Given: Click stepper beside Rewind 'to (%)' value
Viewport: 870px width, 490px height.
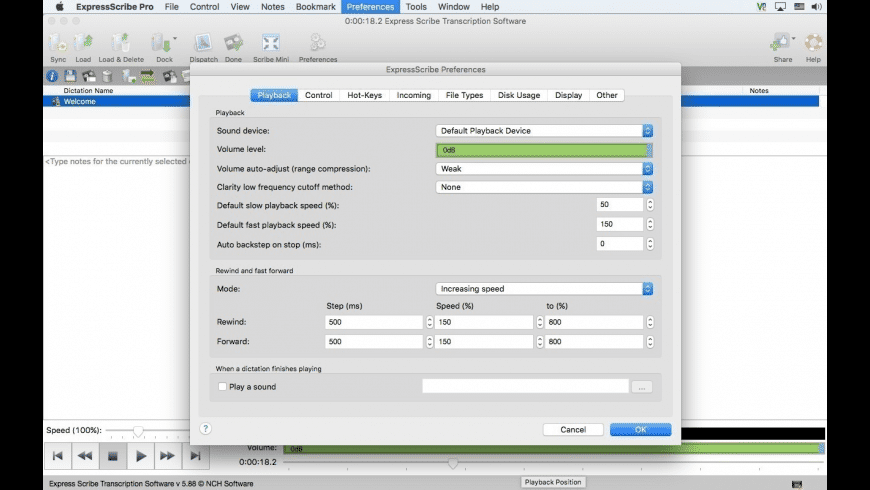Looking at the screenshot, I should pyautogui.click(x=650, y=322).
